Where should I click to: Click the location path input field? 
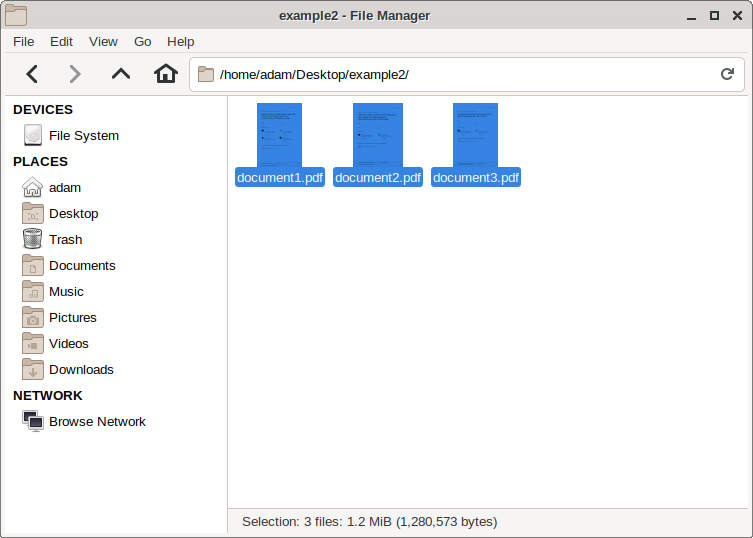pos(460,74)
